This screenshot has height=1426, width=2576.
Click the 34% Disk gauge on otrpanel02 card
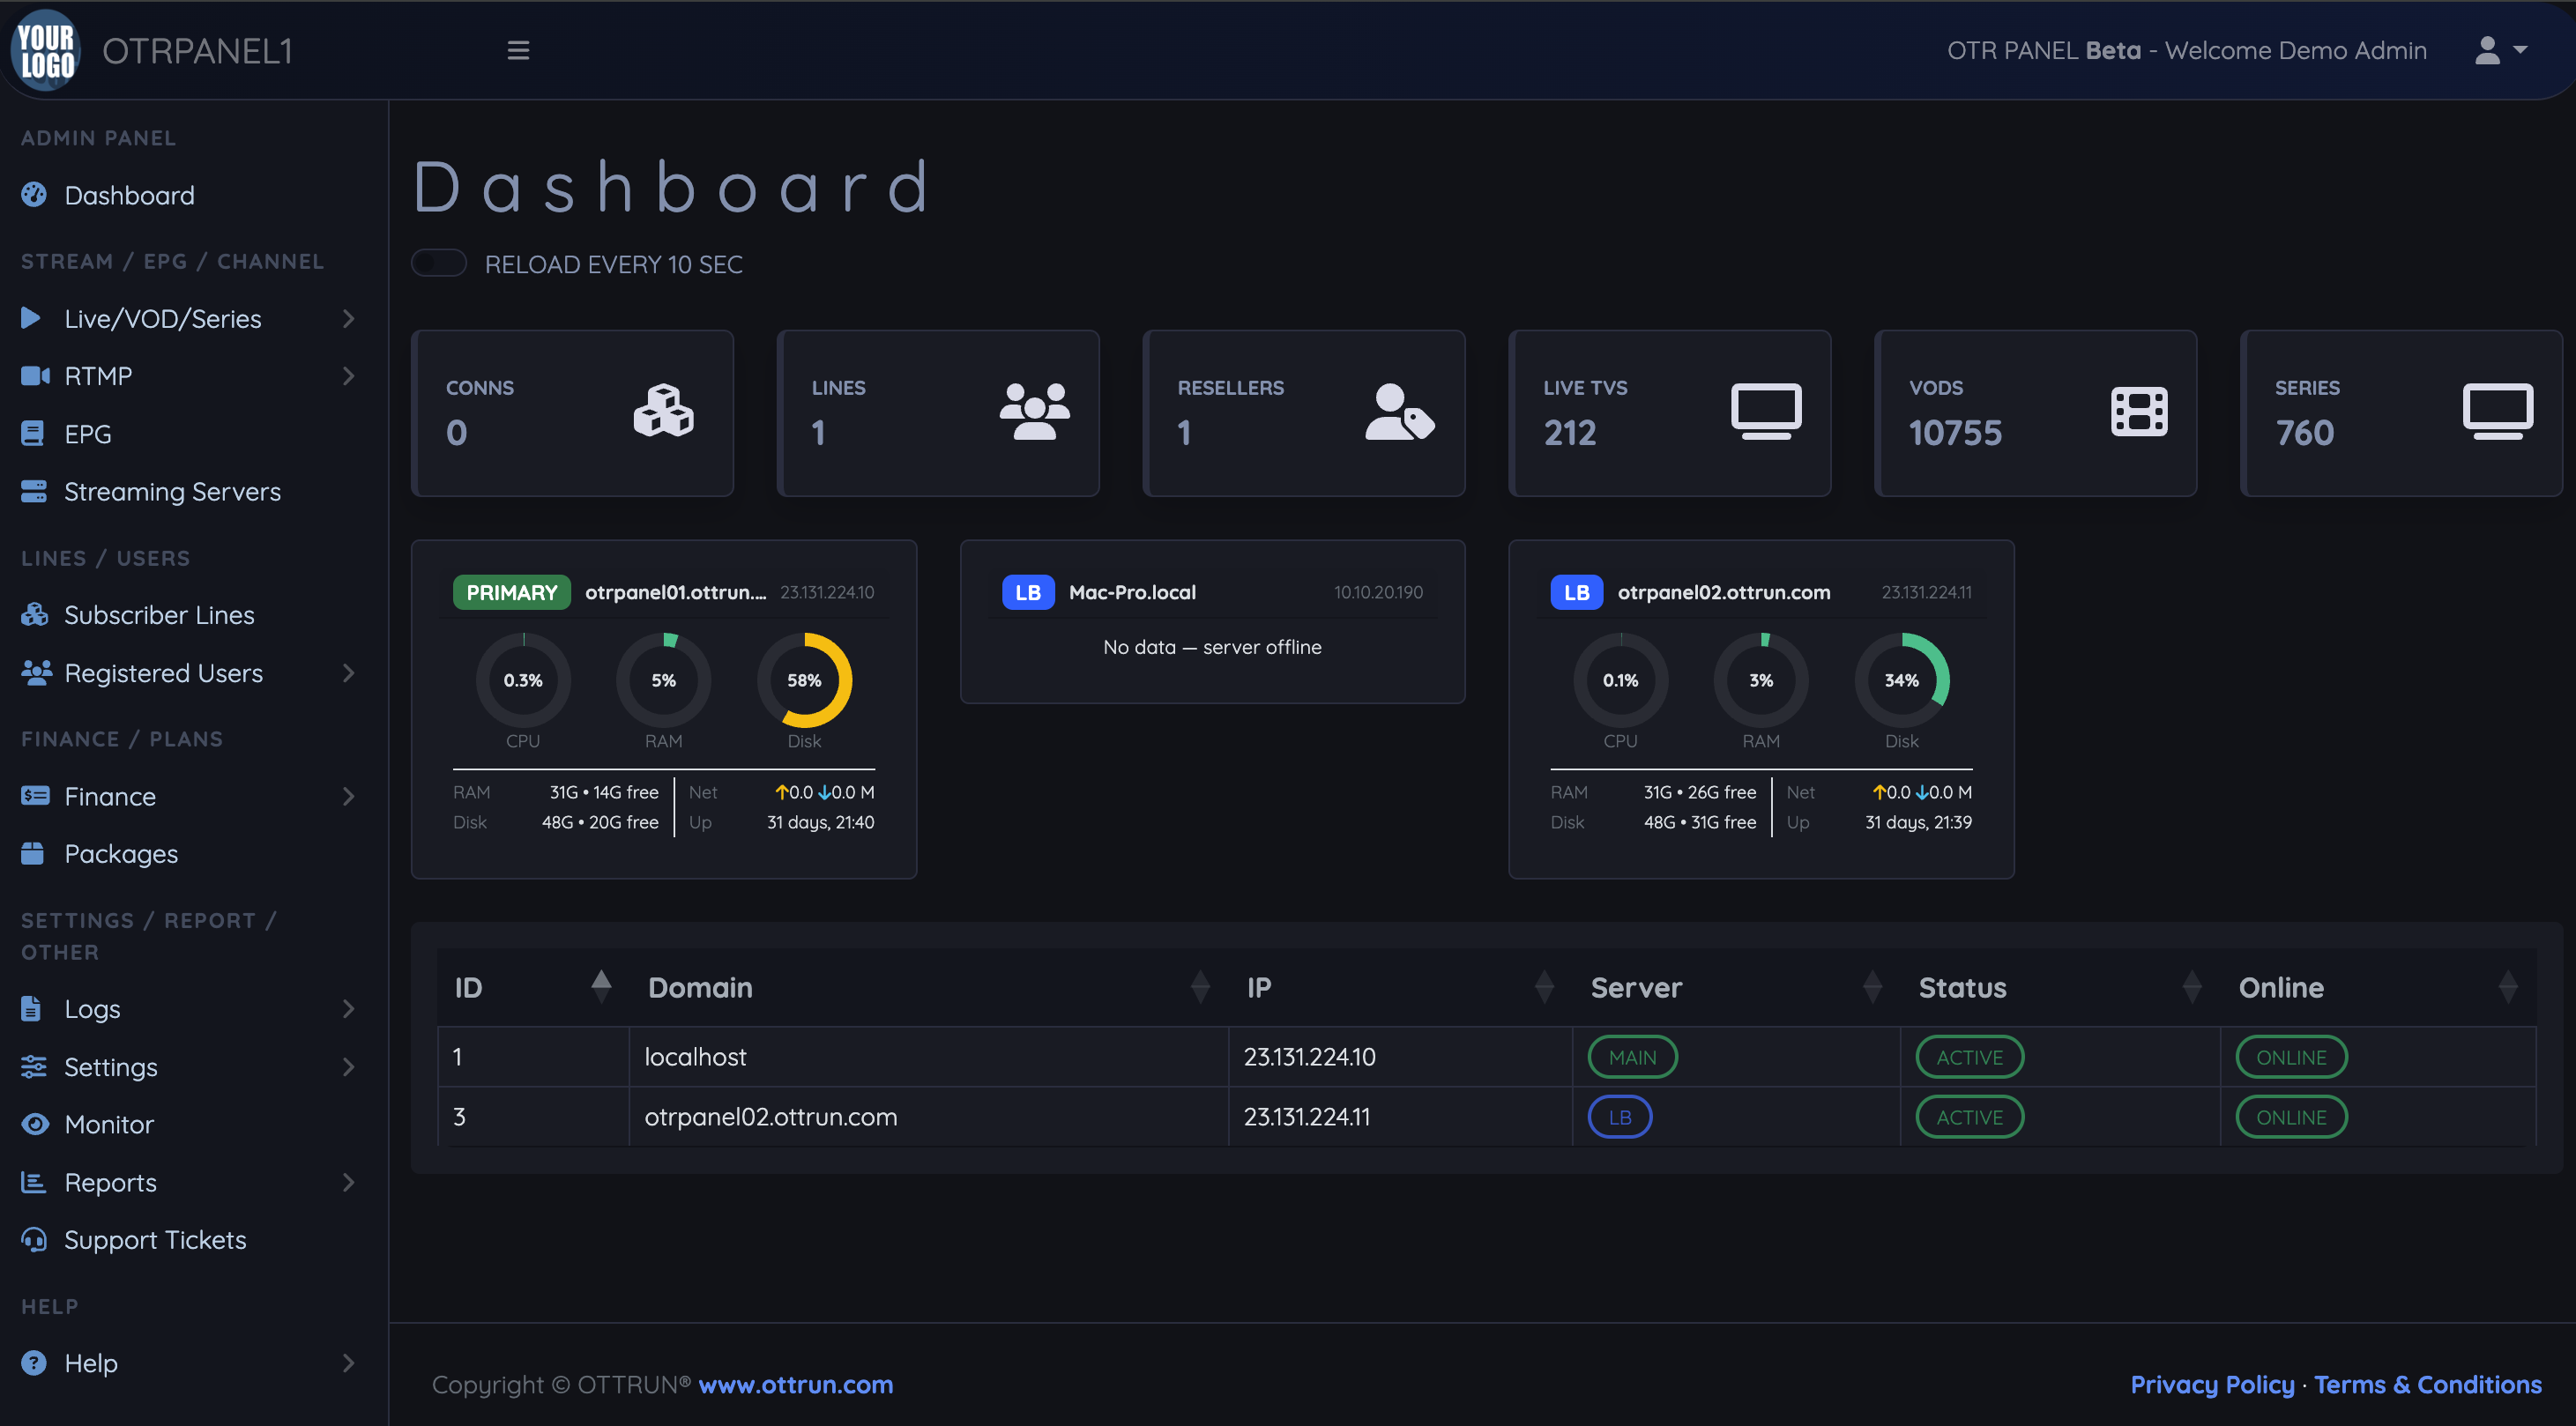[1901, 680]
